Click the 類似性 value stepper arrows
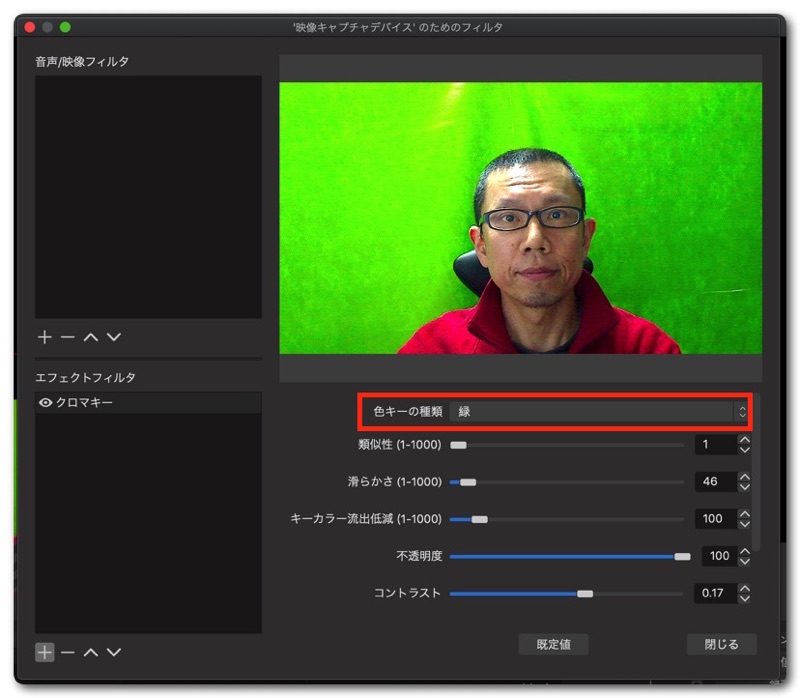 click(x=743, y=444)
